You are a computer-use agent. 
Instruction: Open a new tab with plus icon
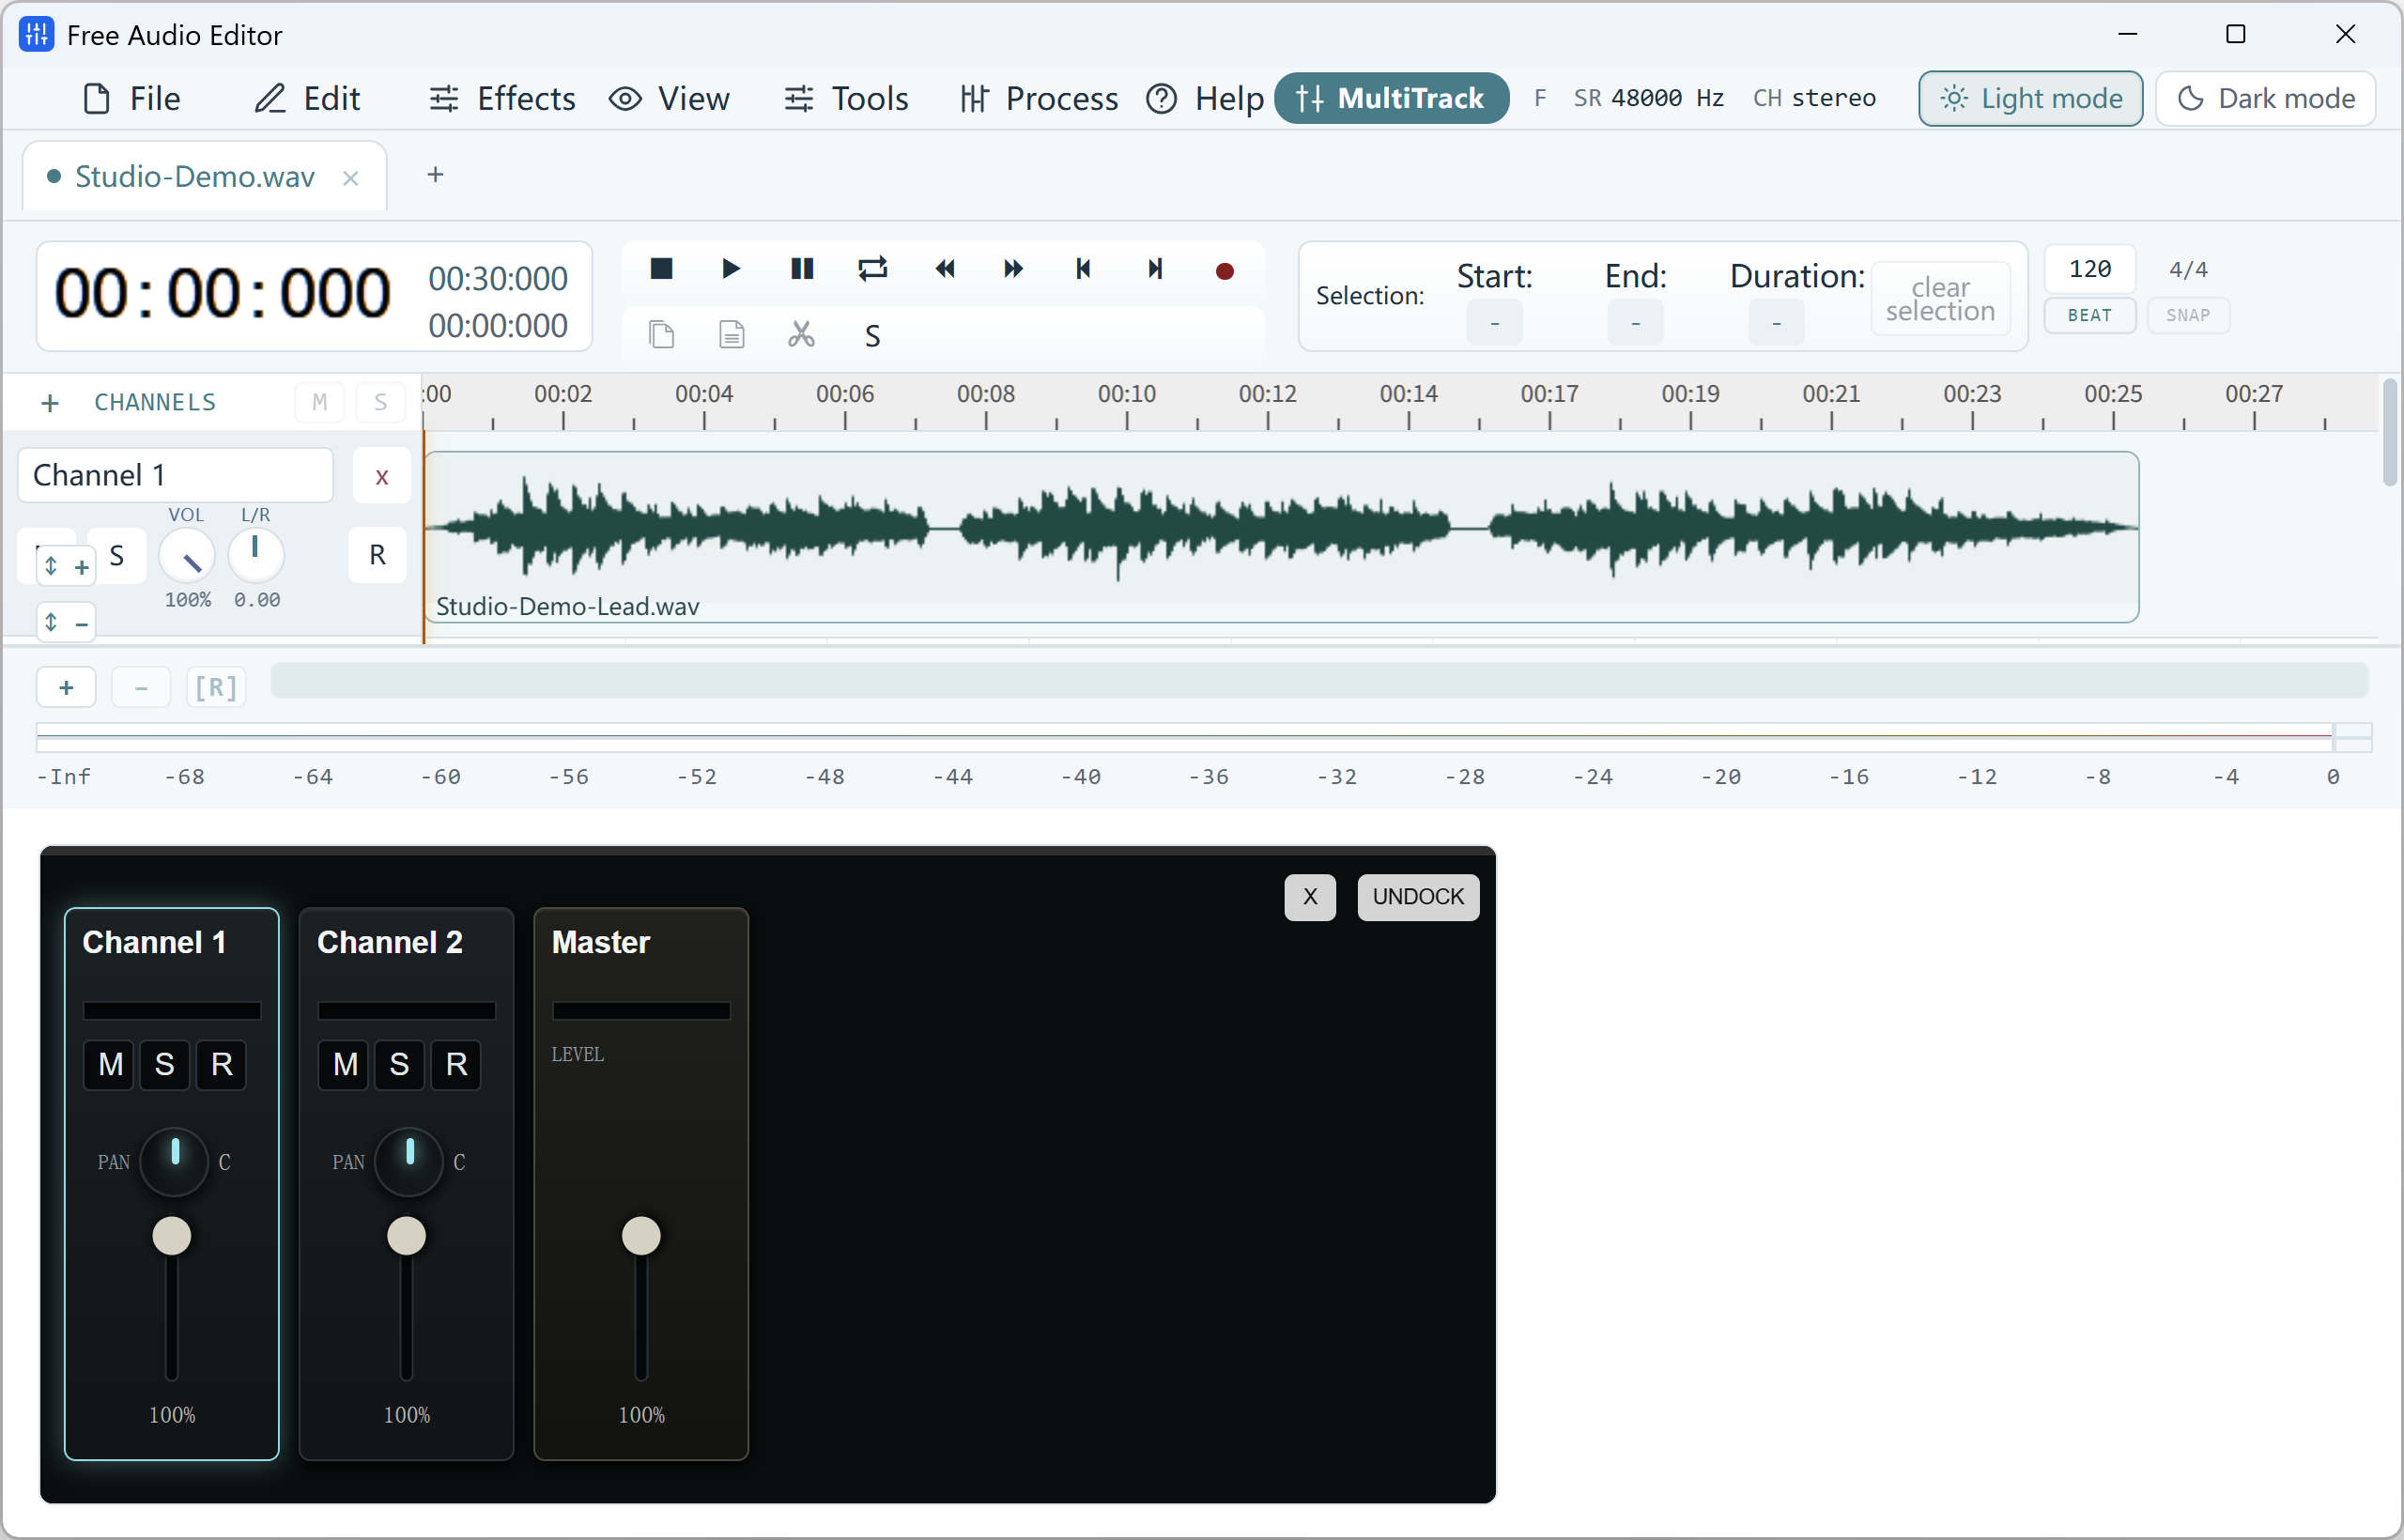click(x=435, y=175)
